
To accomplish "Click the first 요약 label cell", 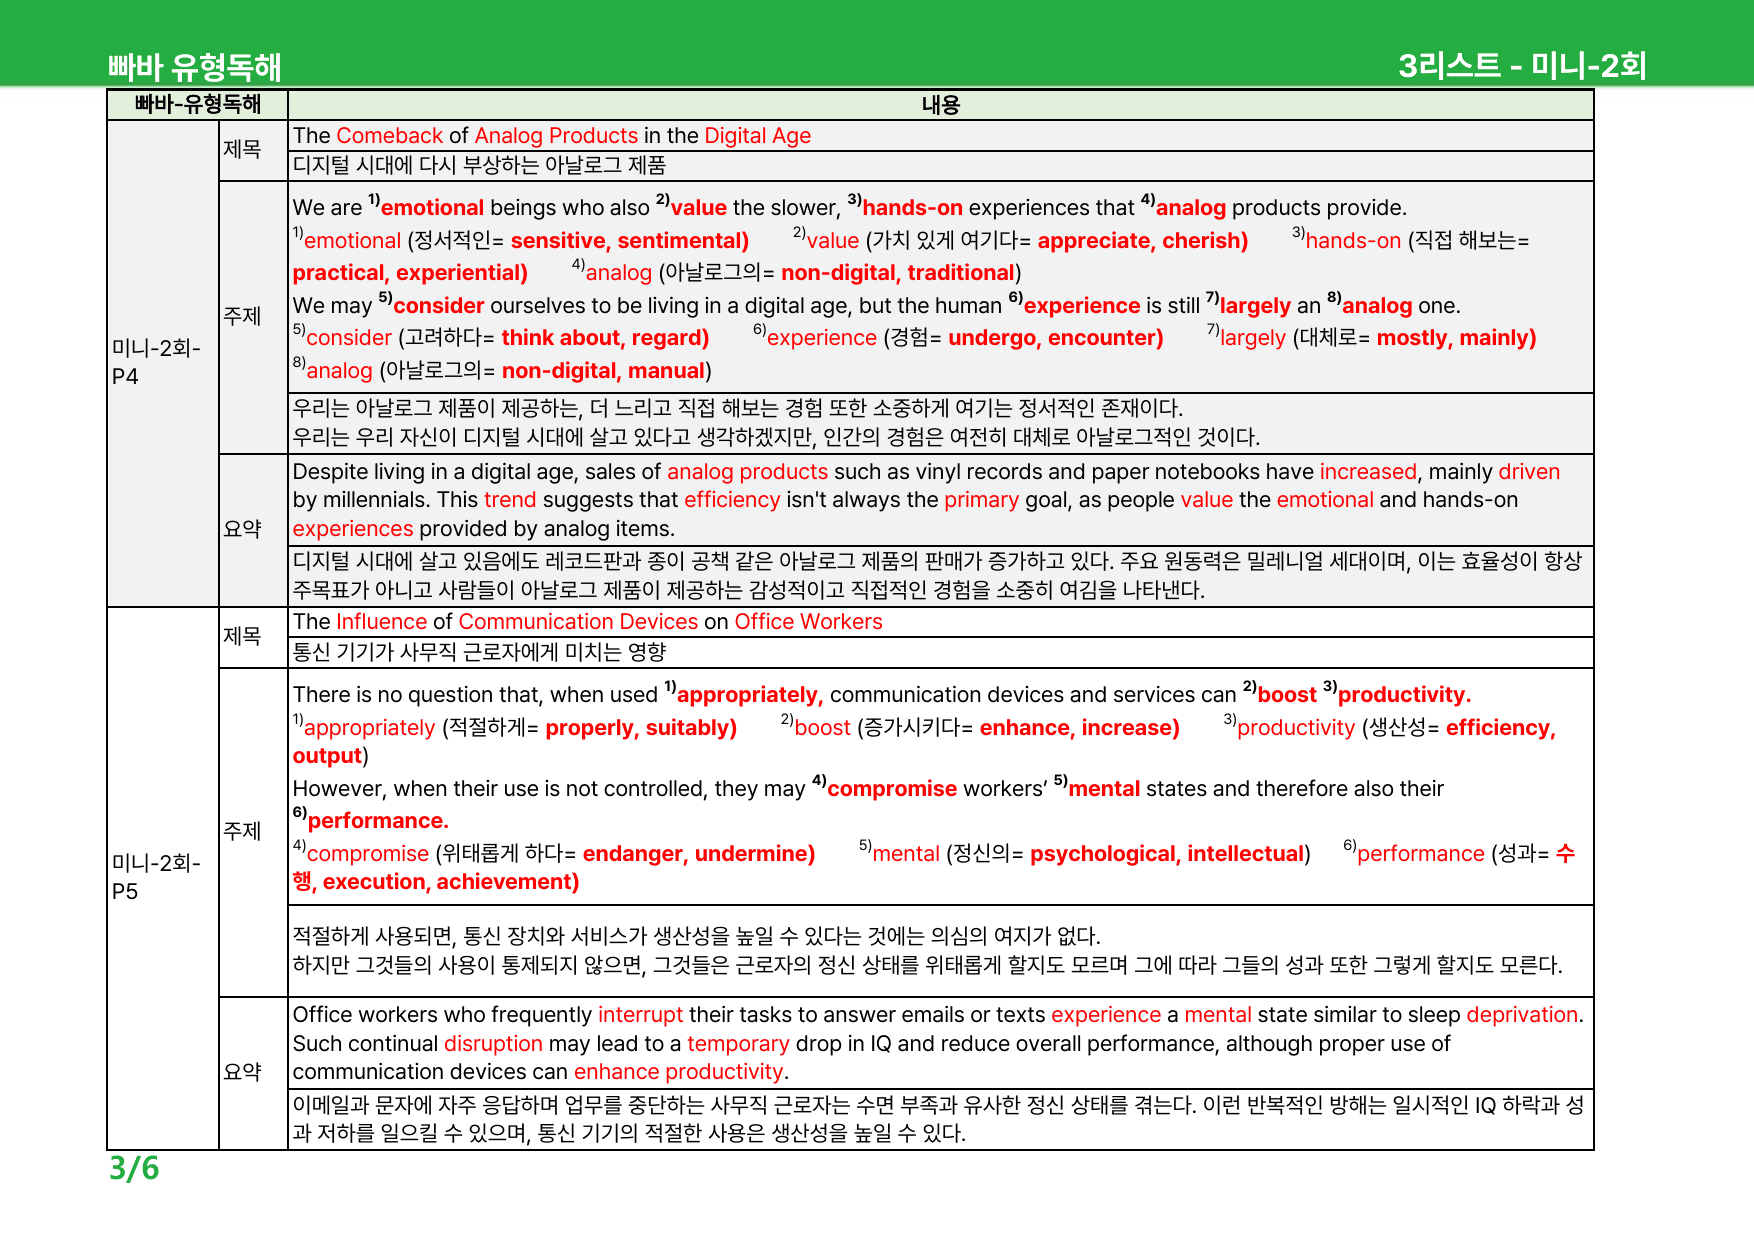I will (243, 529).
